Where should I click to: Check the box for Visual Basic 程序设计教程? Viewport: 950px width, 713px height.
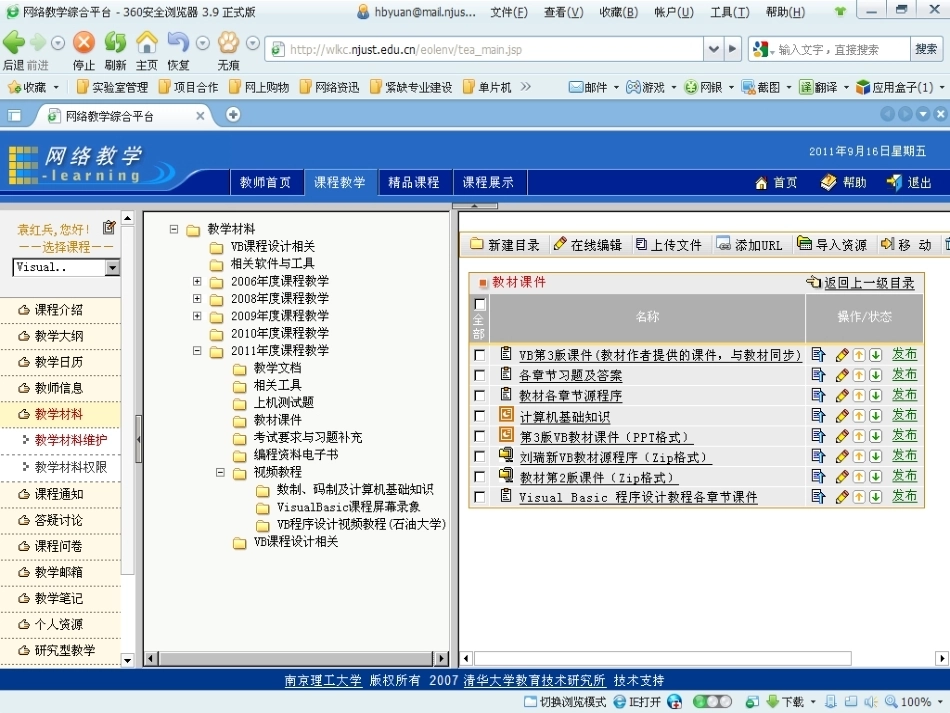480,497
